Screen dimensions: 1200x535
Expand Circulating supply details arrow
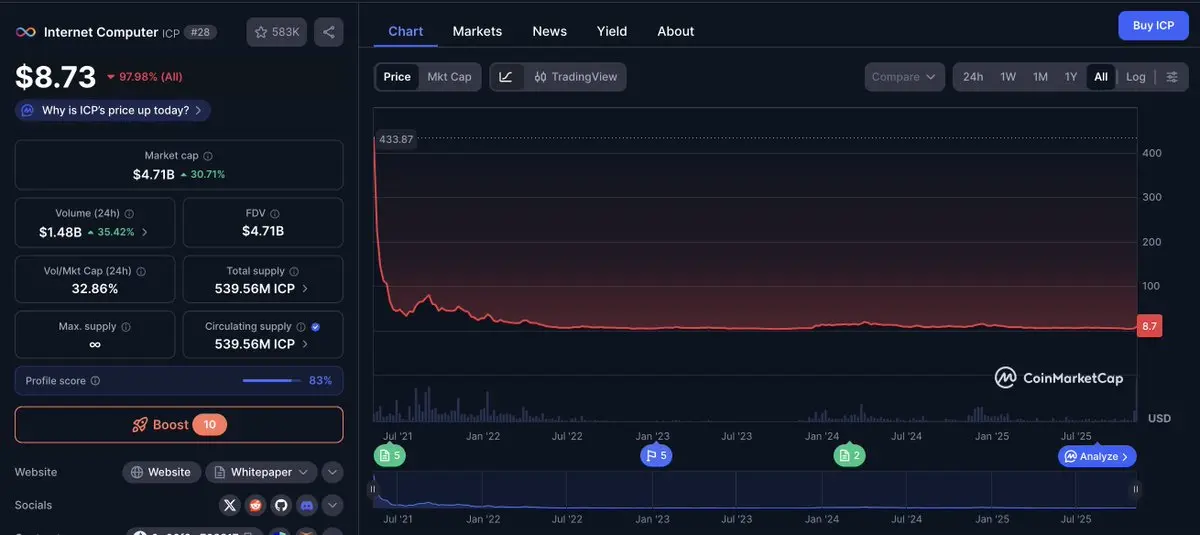305,344
